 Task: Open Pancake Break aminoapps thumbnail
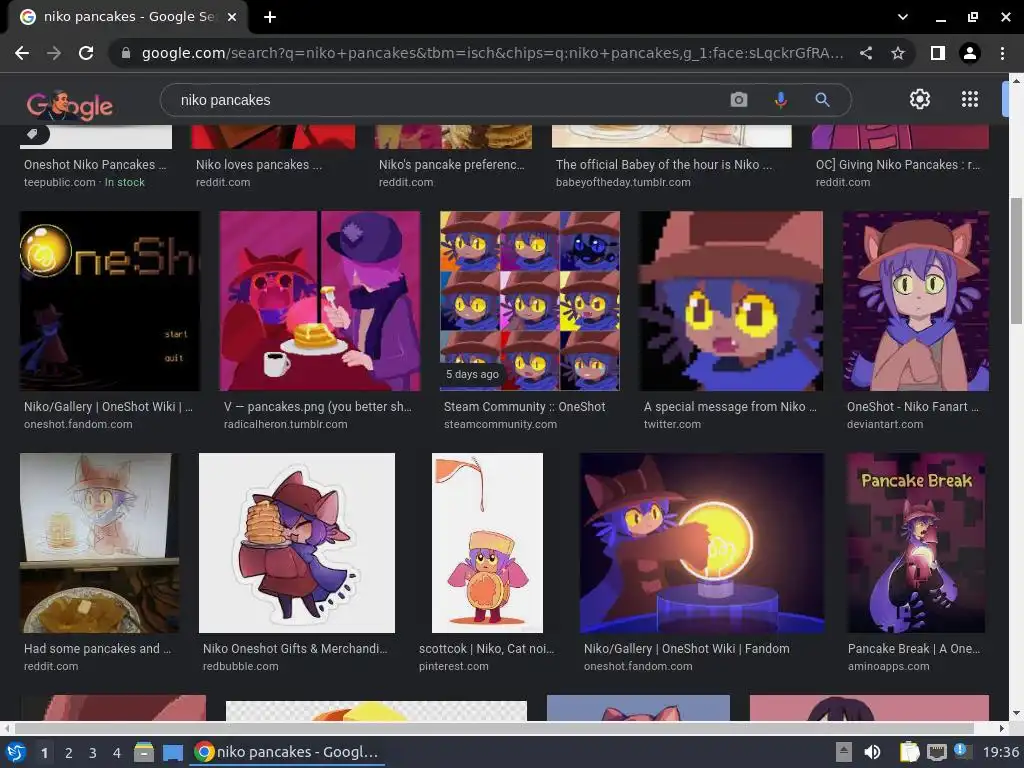click(916, 543)
